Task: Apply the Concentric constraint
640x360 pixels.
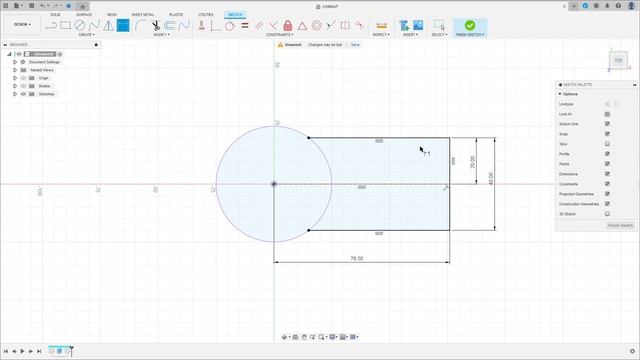Action: click(316, 26)
